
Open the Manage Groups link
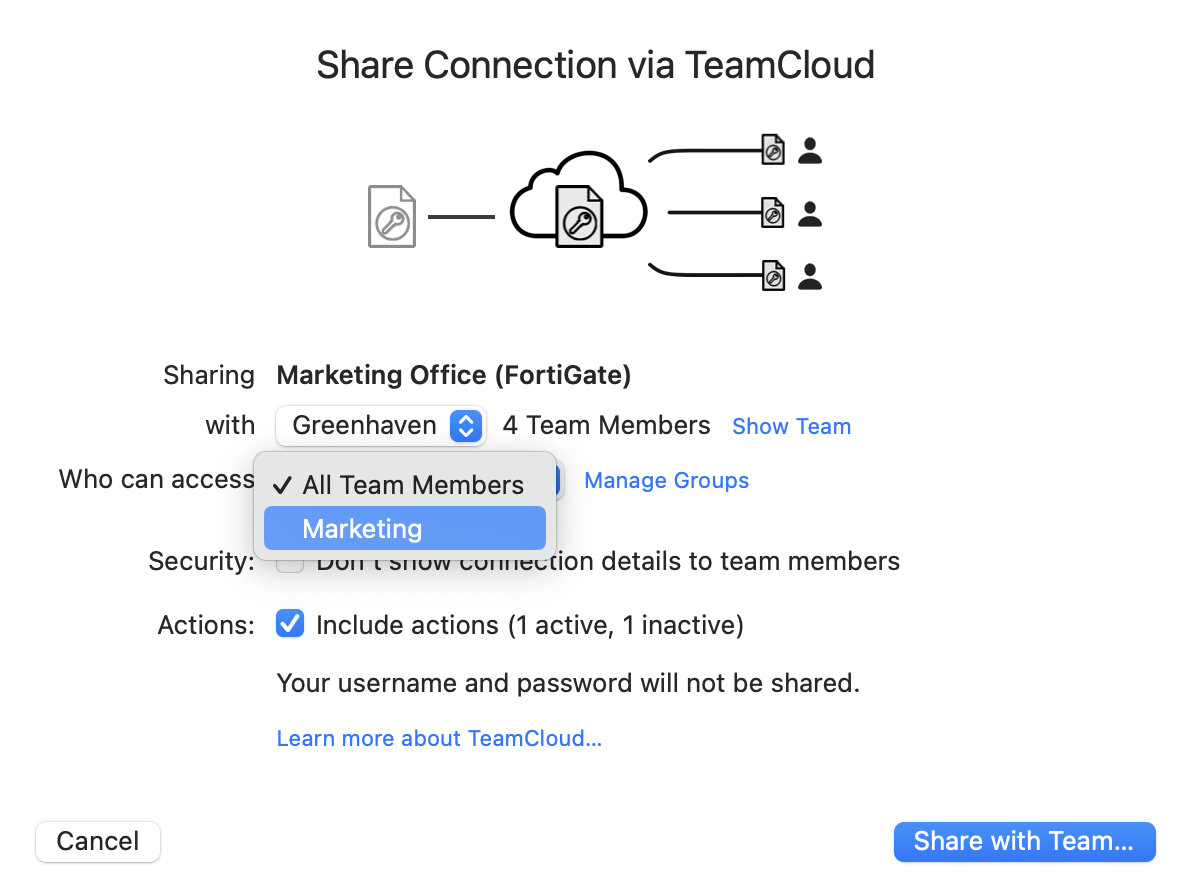pyautogui.click(x=666, y=480)
